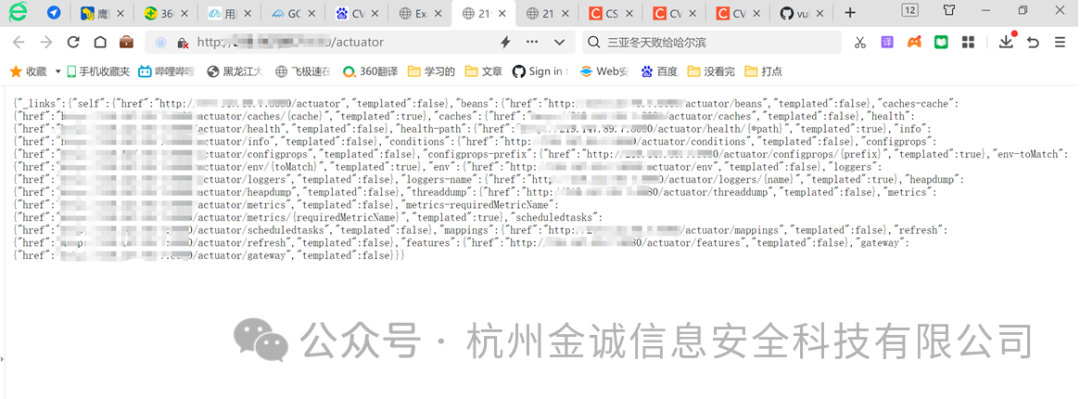Click the search magnifier icon
Screen dimensions: 1080x399
coord(594,43)
